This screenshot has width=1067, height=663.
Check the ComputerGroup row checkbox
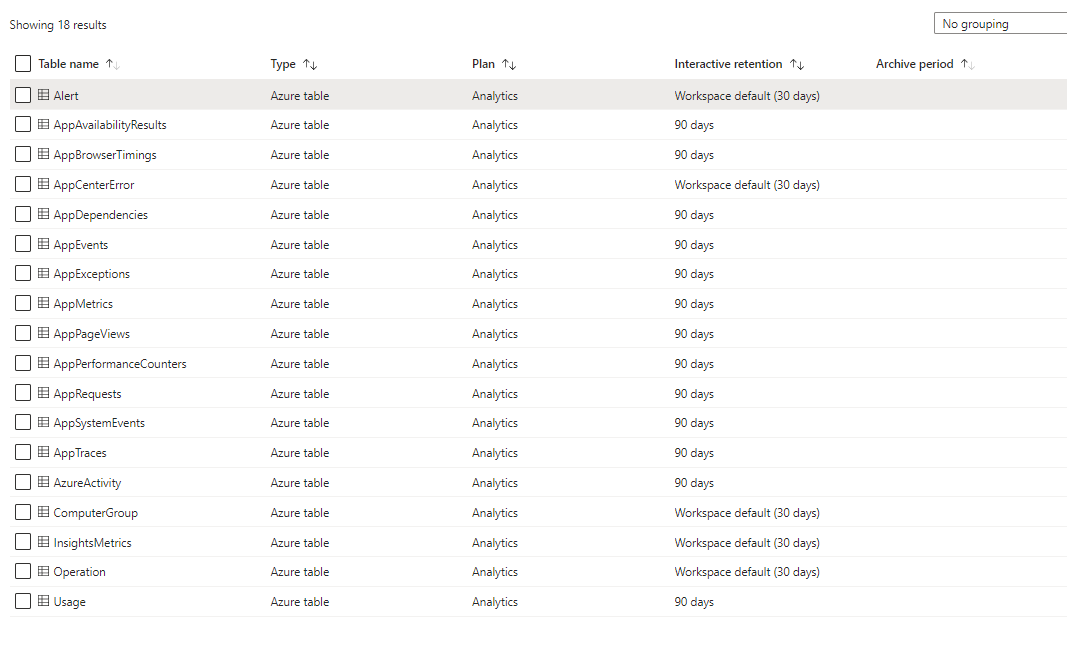click(23, 513)
